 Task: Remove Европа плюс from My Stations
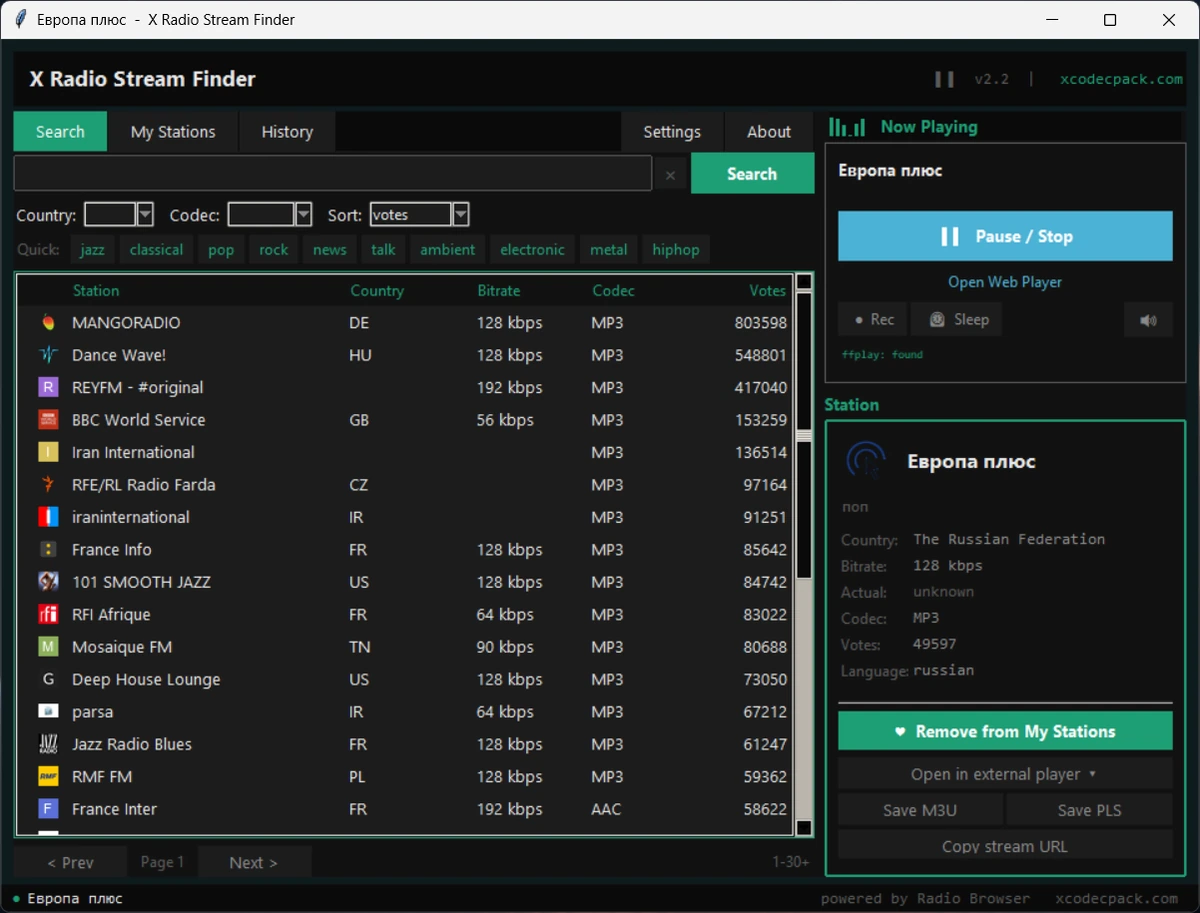tap(1005, 731)
